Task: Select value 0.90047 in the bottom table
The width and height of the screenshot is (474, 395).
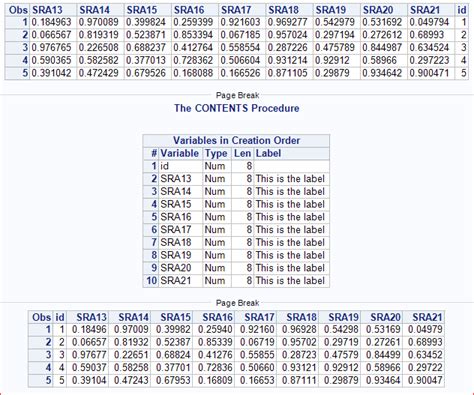Action: click(x=425, y=380)
